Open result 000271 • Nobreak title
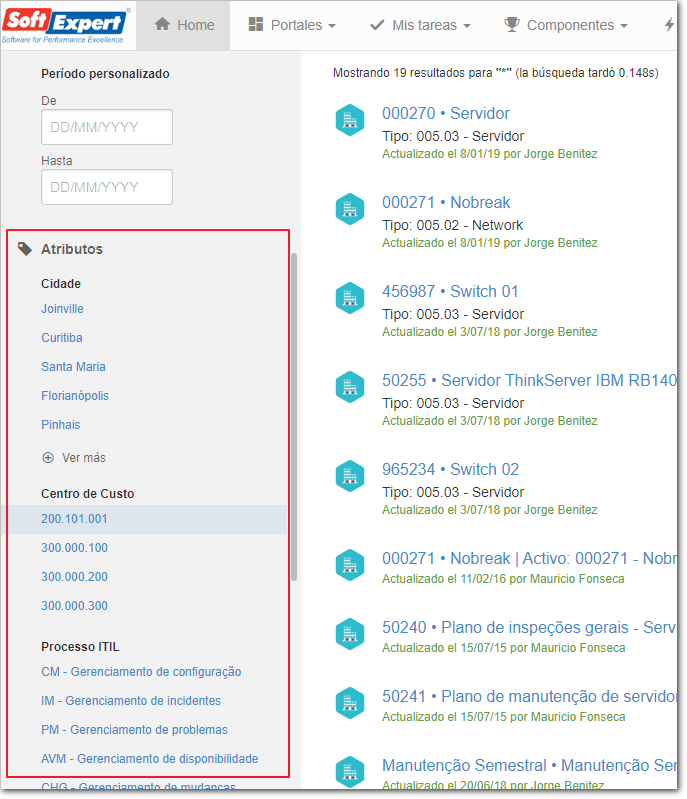The width and height of the screenshot is (687, 799). (x=446, y=202)
